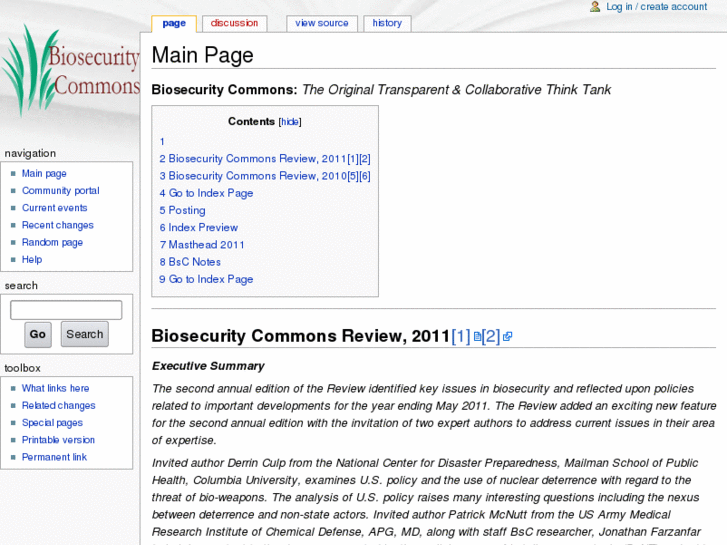The height and width of the screenshot is (545, 727).
Task: Jump to Index Preview section
Action: [198, 227]
